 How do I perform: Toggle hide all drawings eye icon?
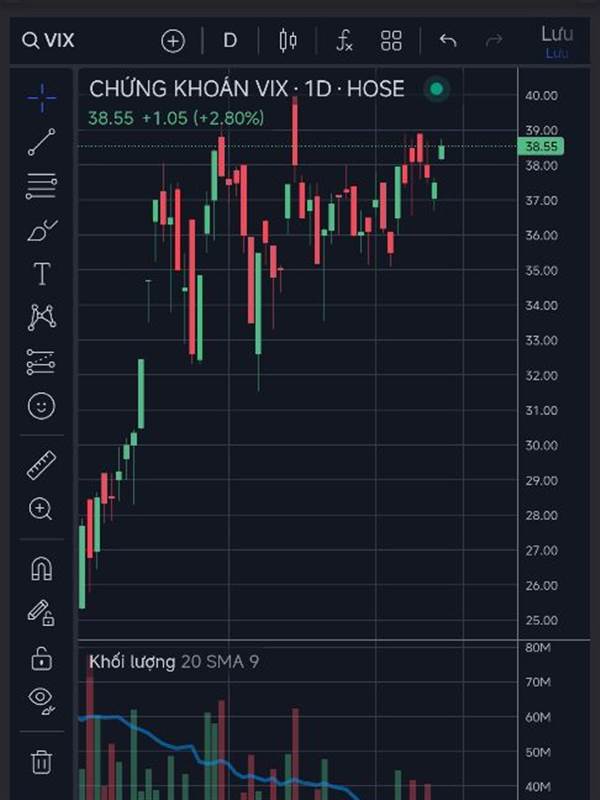pos(42,700)
